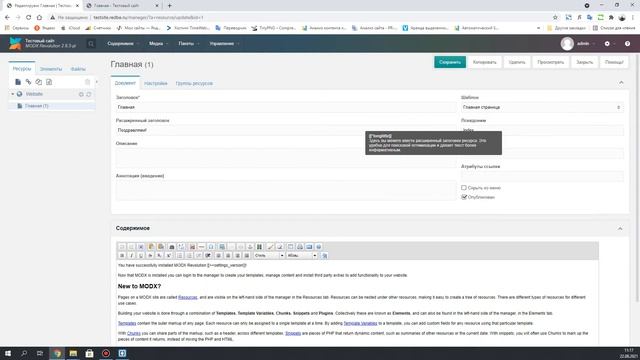Open File Explorer from the taskbar
This screenshot has width=640, height=360.
[73, 353]
